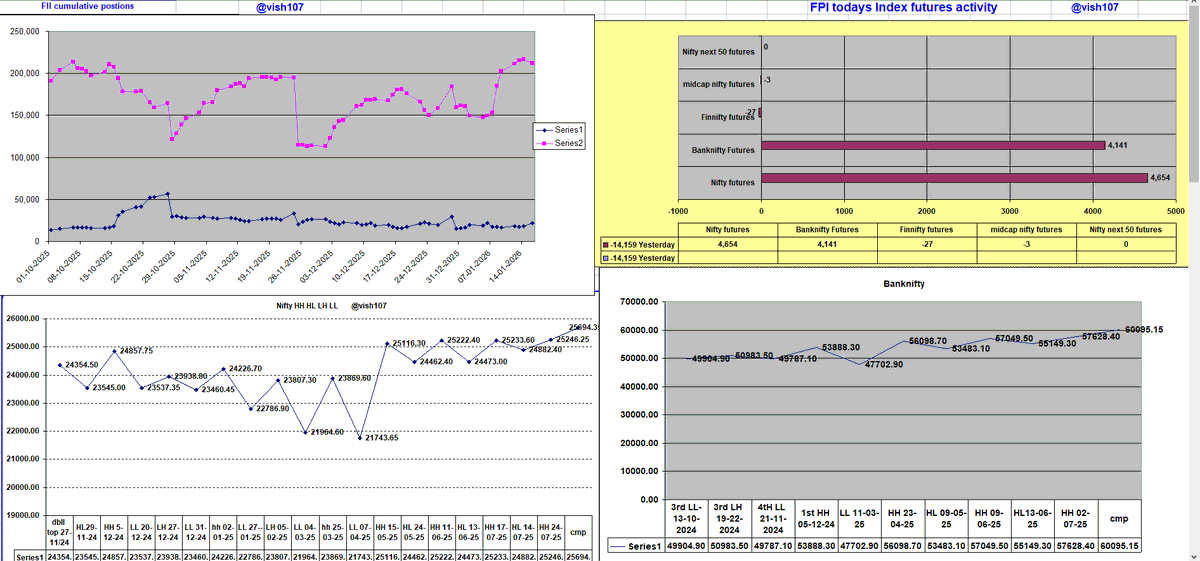
Task: Click the 53888.30 data label on Banknifty chart
Action: 841,347
